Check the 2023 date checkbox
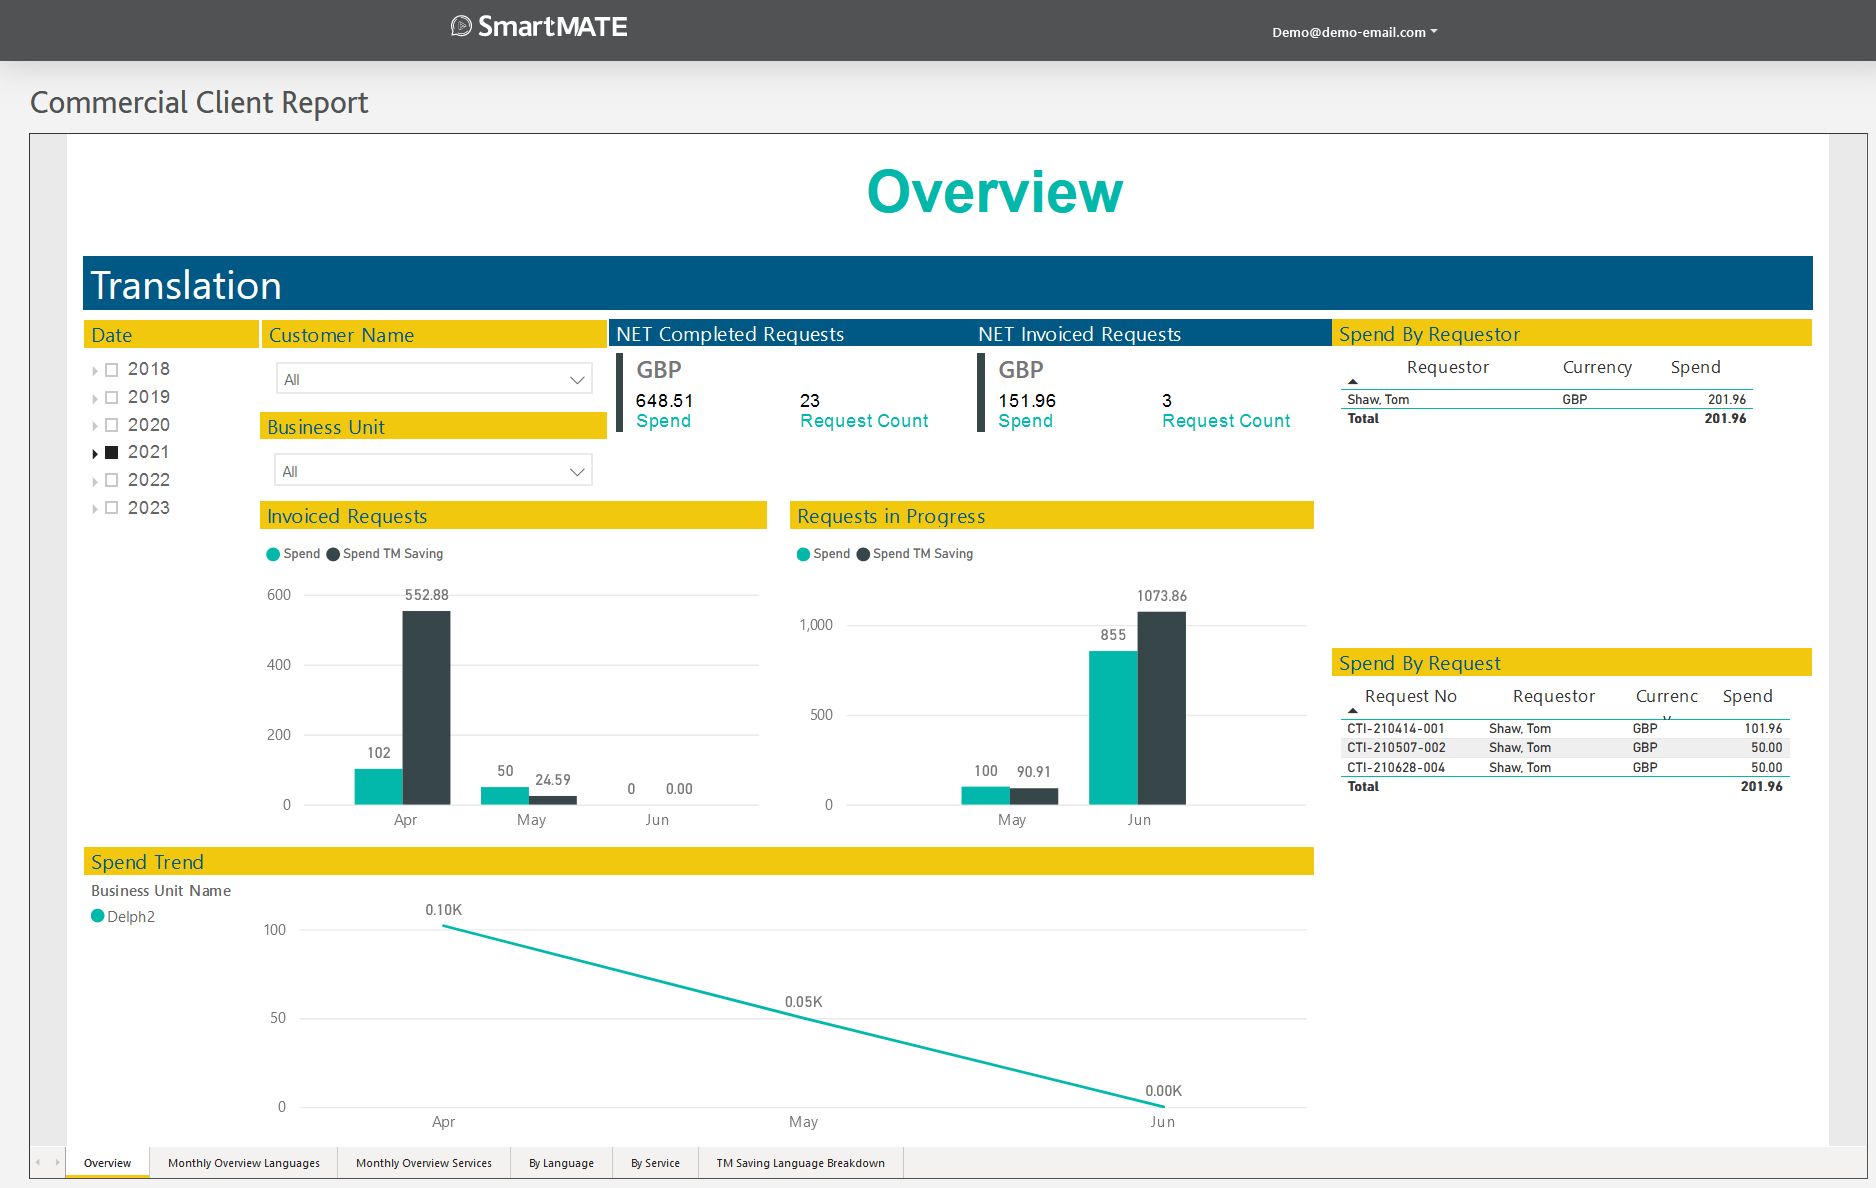 pos(112,508)
